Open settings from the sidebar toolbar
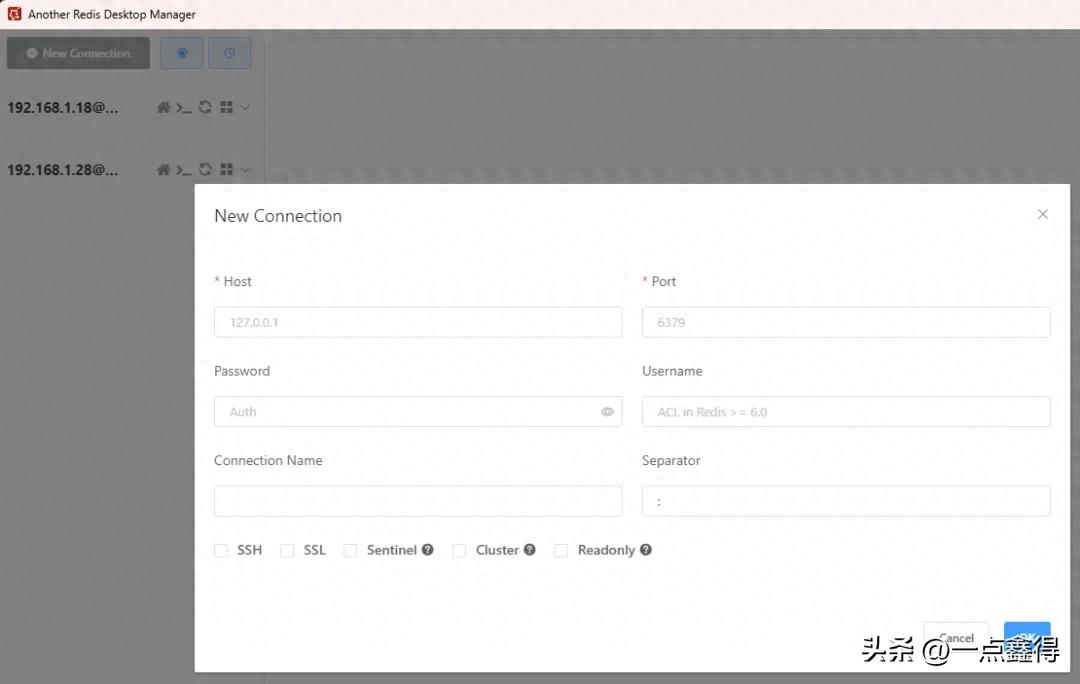 click(182, 53)
